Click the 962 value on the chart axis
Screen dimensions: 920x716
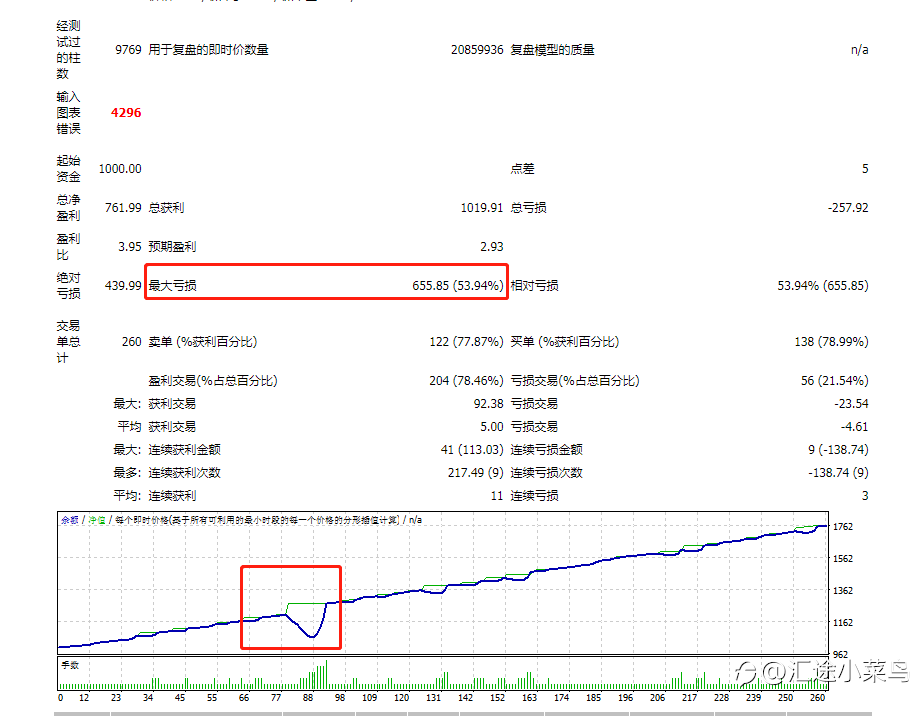[840, 654]
